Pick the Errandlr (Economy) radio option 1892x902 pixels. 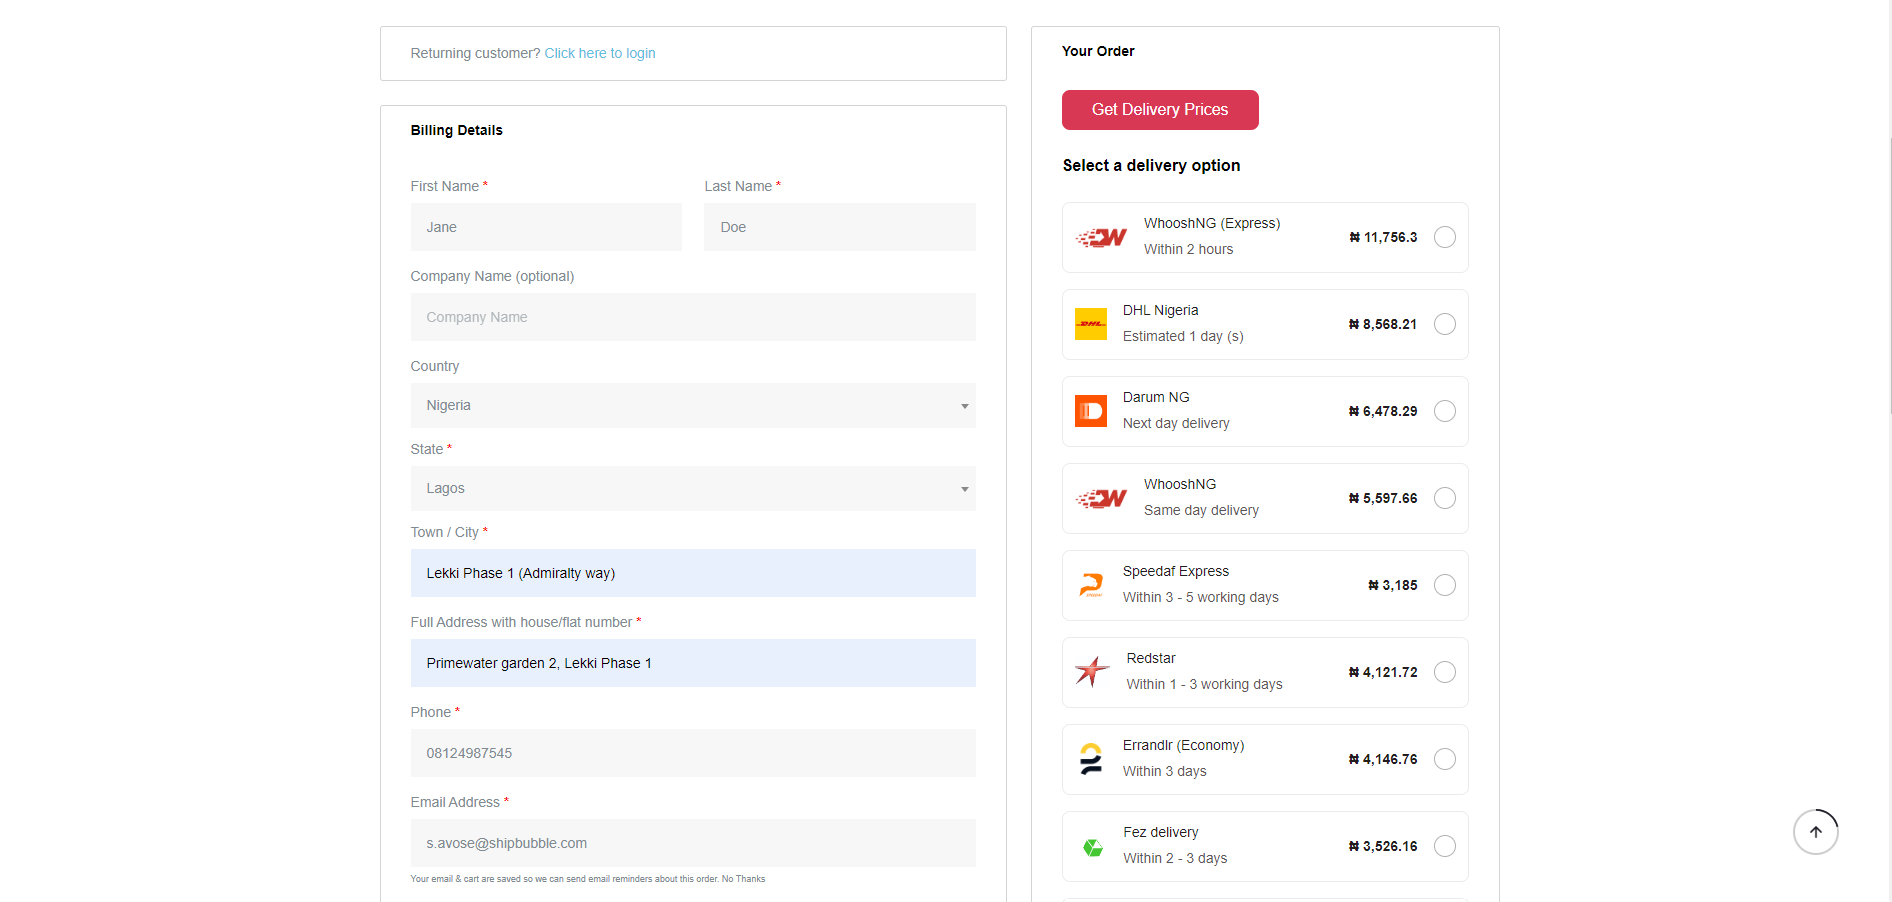point(1445,759)
